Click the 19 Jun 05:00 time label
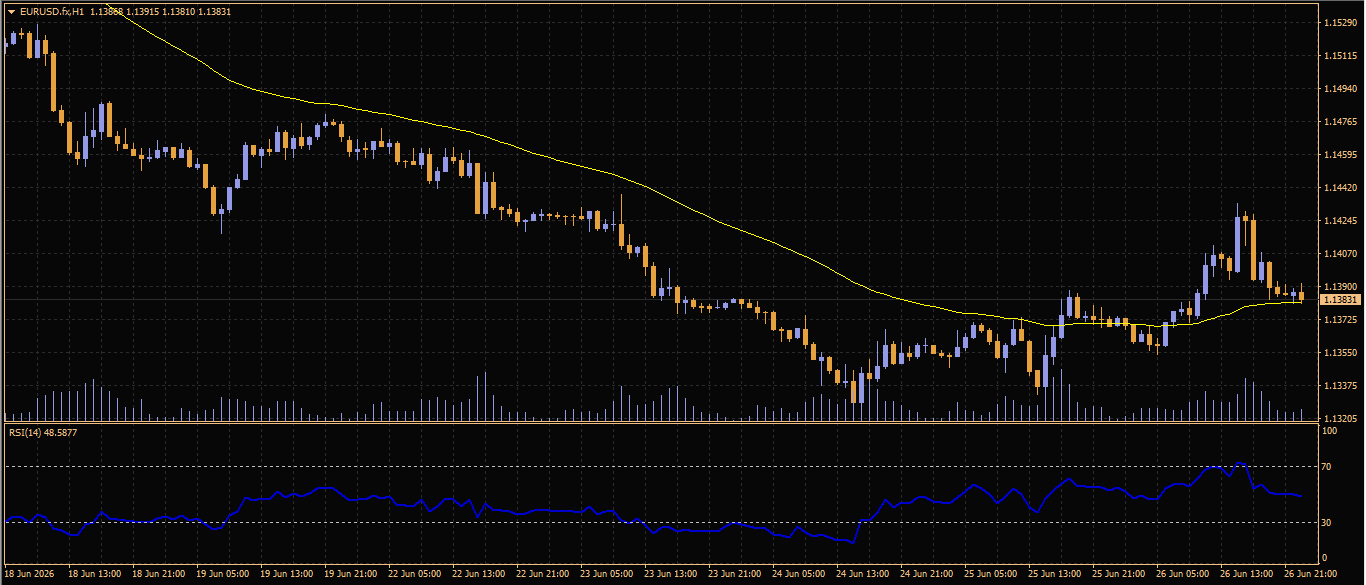 pos(223,574)
